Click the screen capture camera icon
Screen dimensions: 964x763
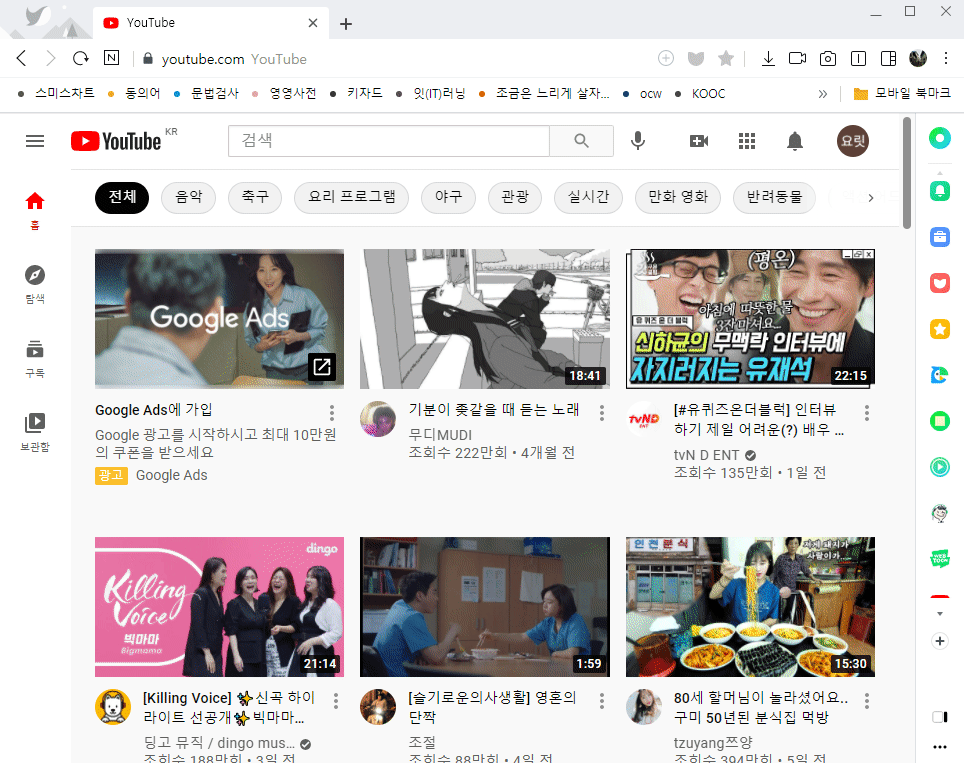point(828,58)
